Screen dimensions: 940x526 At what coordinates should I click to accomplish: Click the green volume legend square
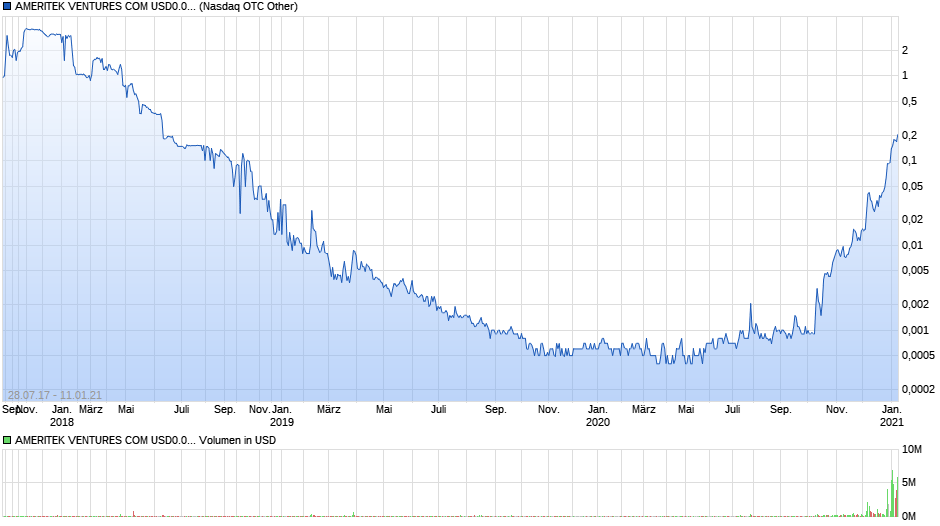pyautogui.click(x=7, y=440)
